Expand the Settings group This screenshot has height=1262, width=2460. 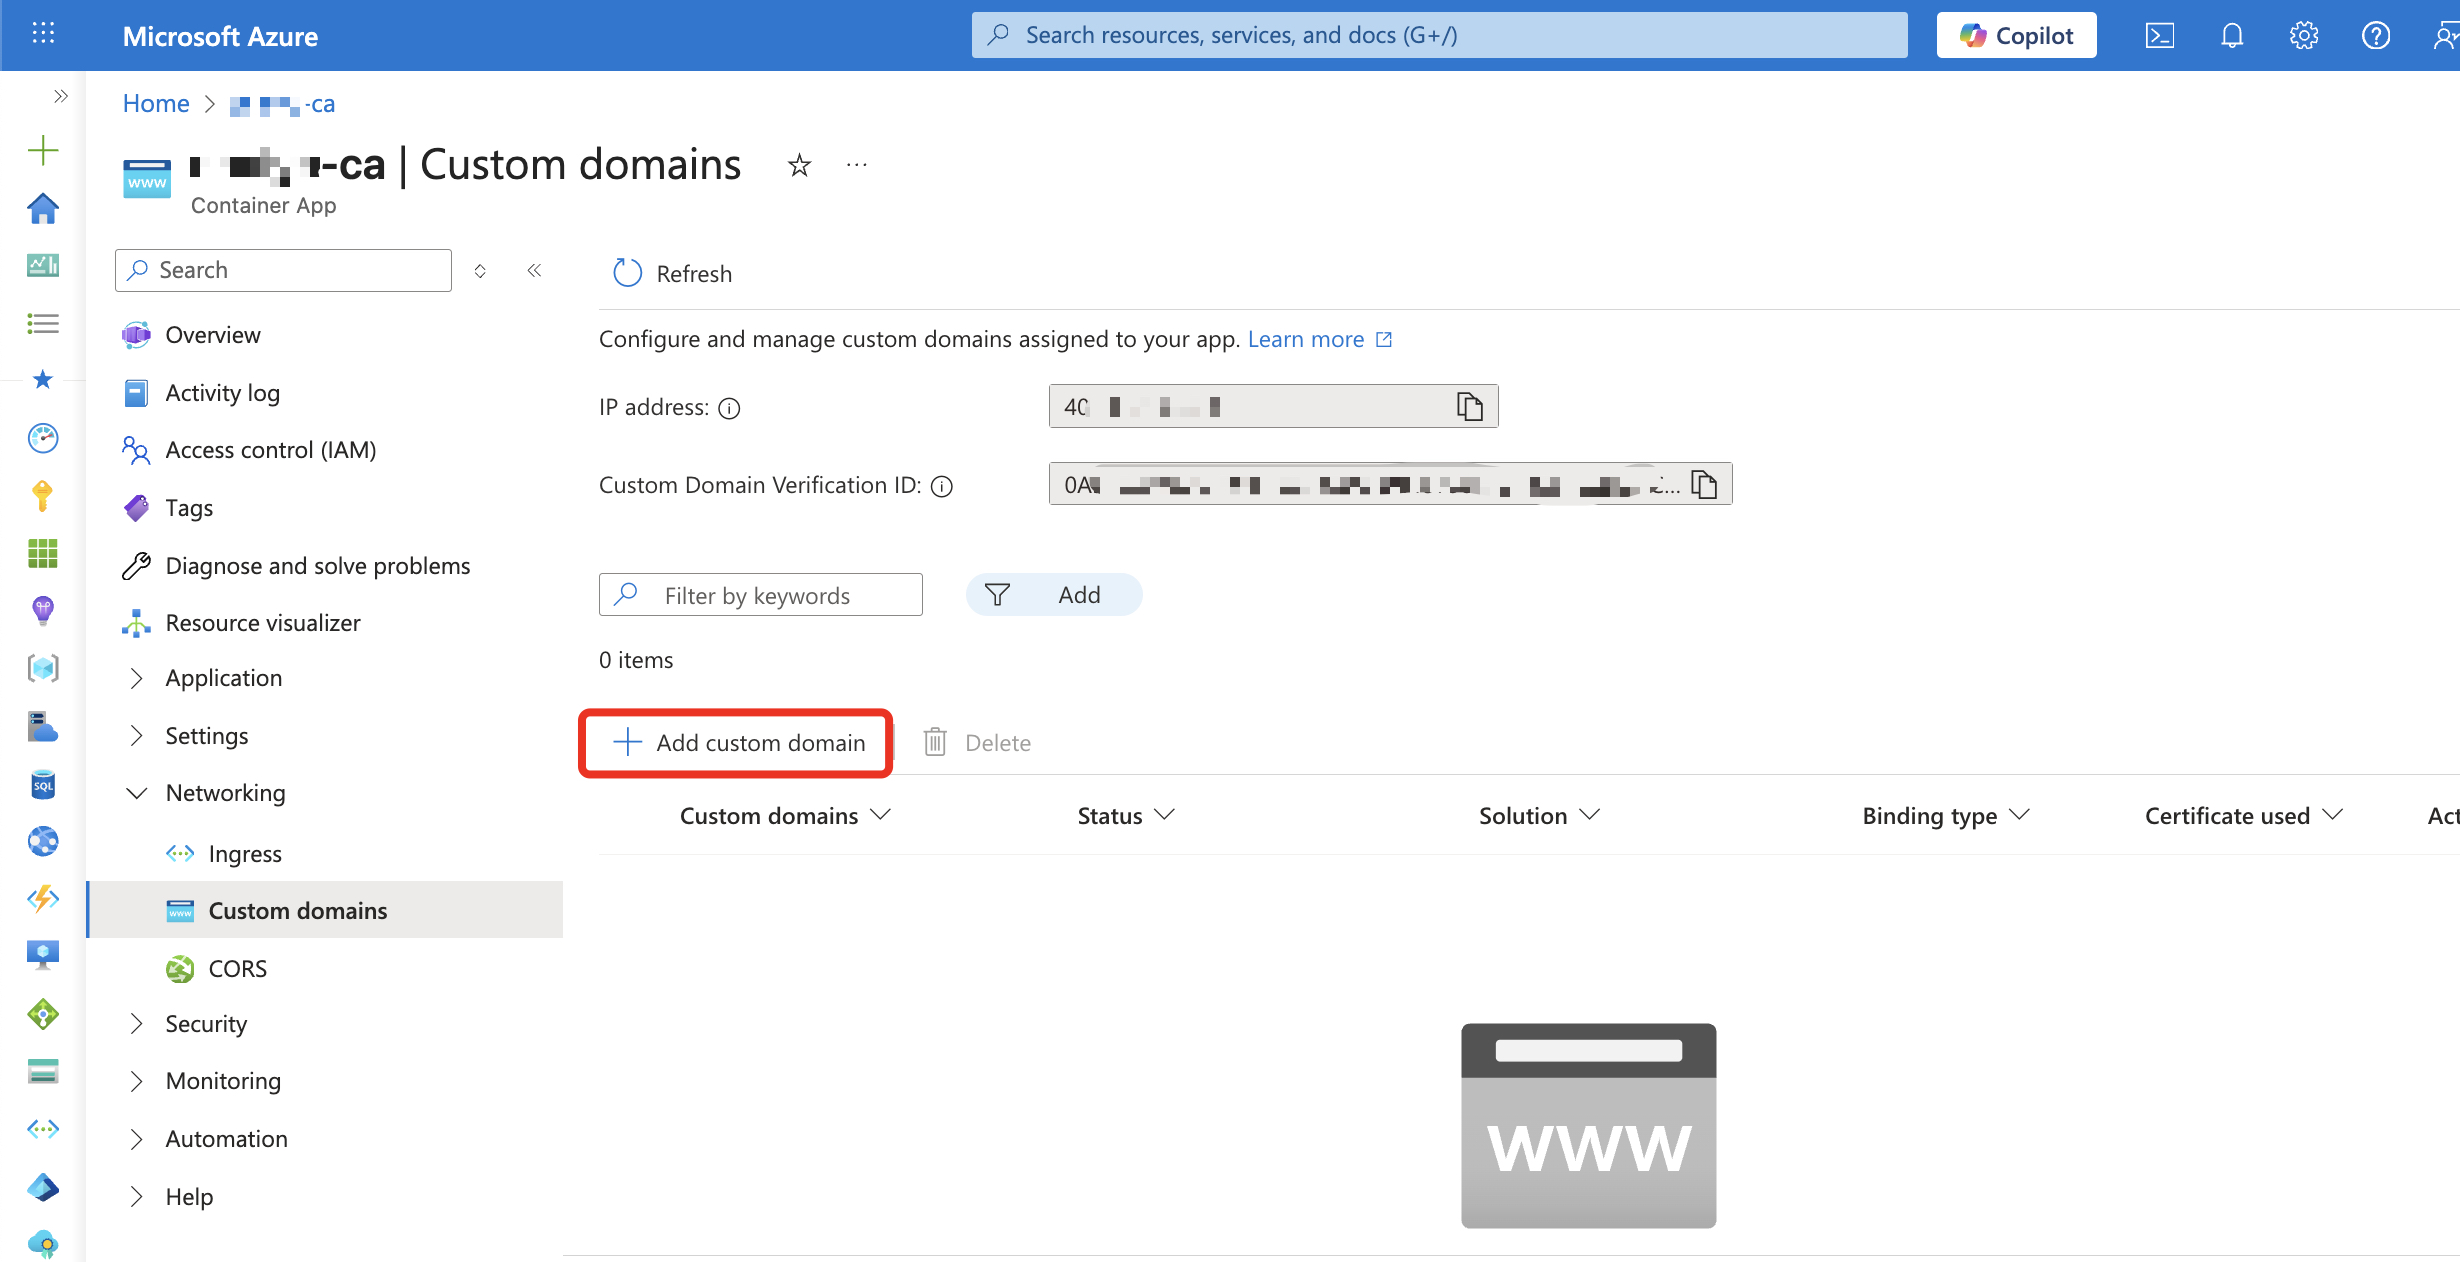pyautogui.click(x=207, y=736)
